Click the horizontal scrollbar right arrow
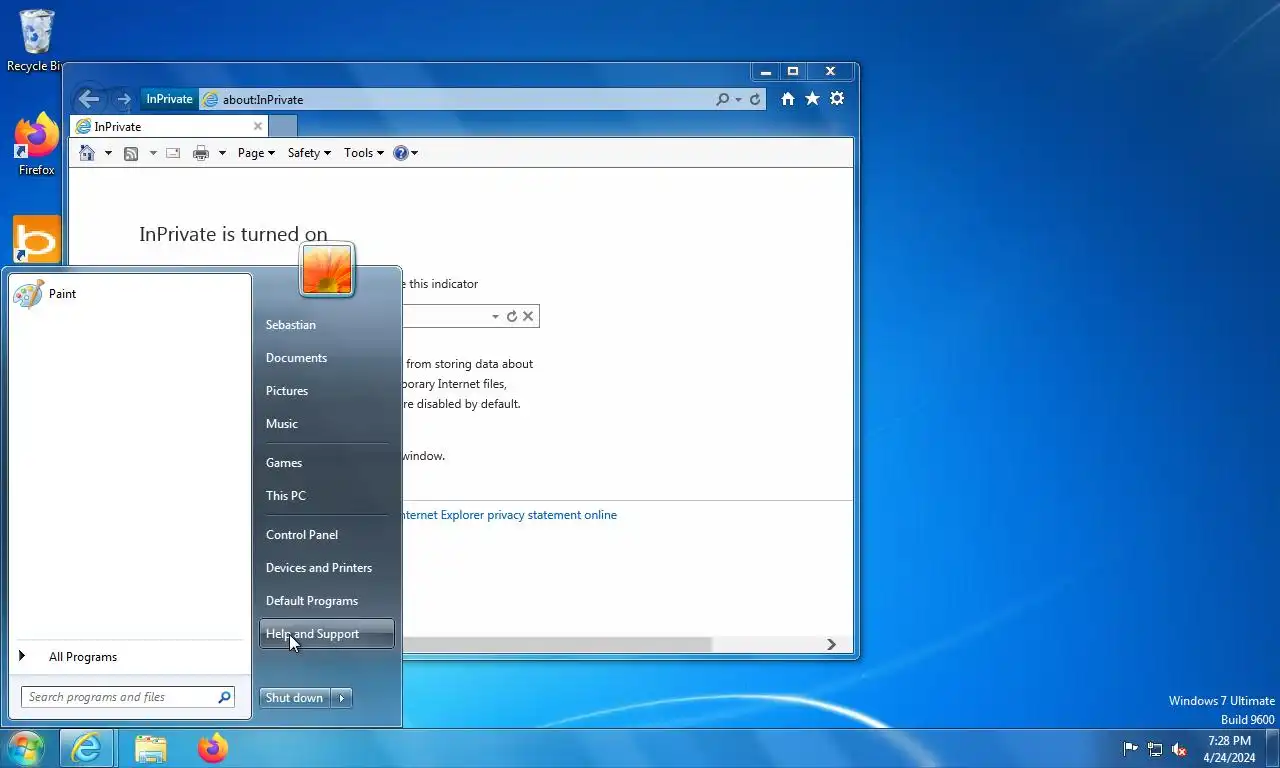 point(831,645)
